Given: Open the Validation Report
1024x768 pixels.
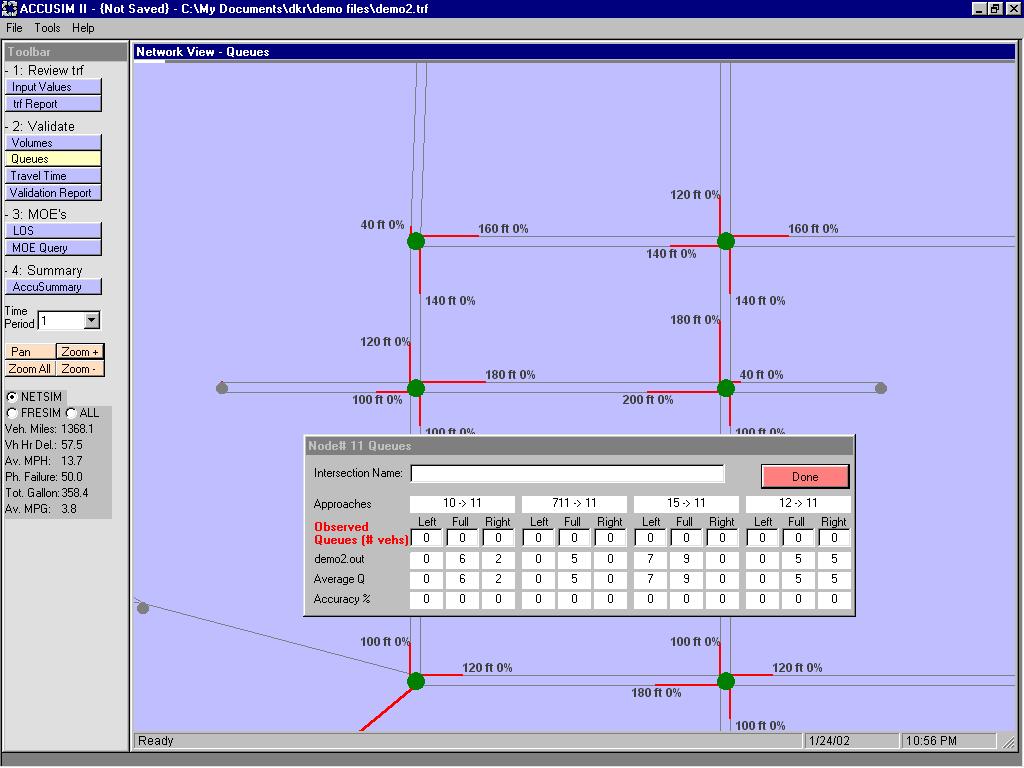Looking at the screenshot, I should pyautogui.click(x=53, y=193).
